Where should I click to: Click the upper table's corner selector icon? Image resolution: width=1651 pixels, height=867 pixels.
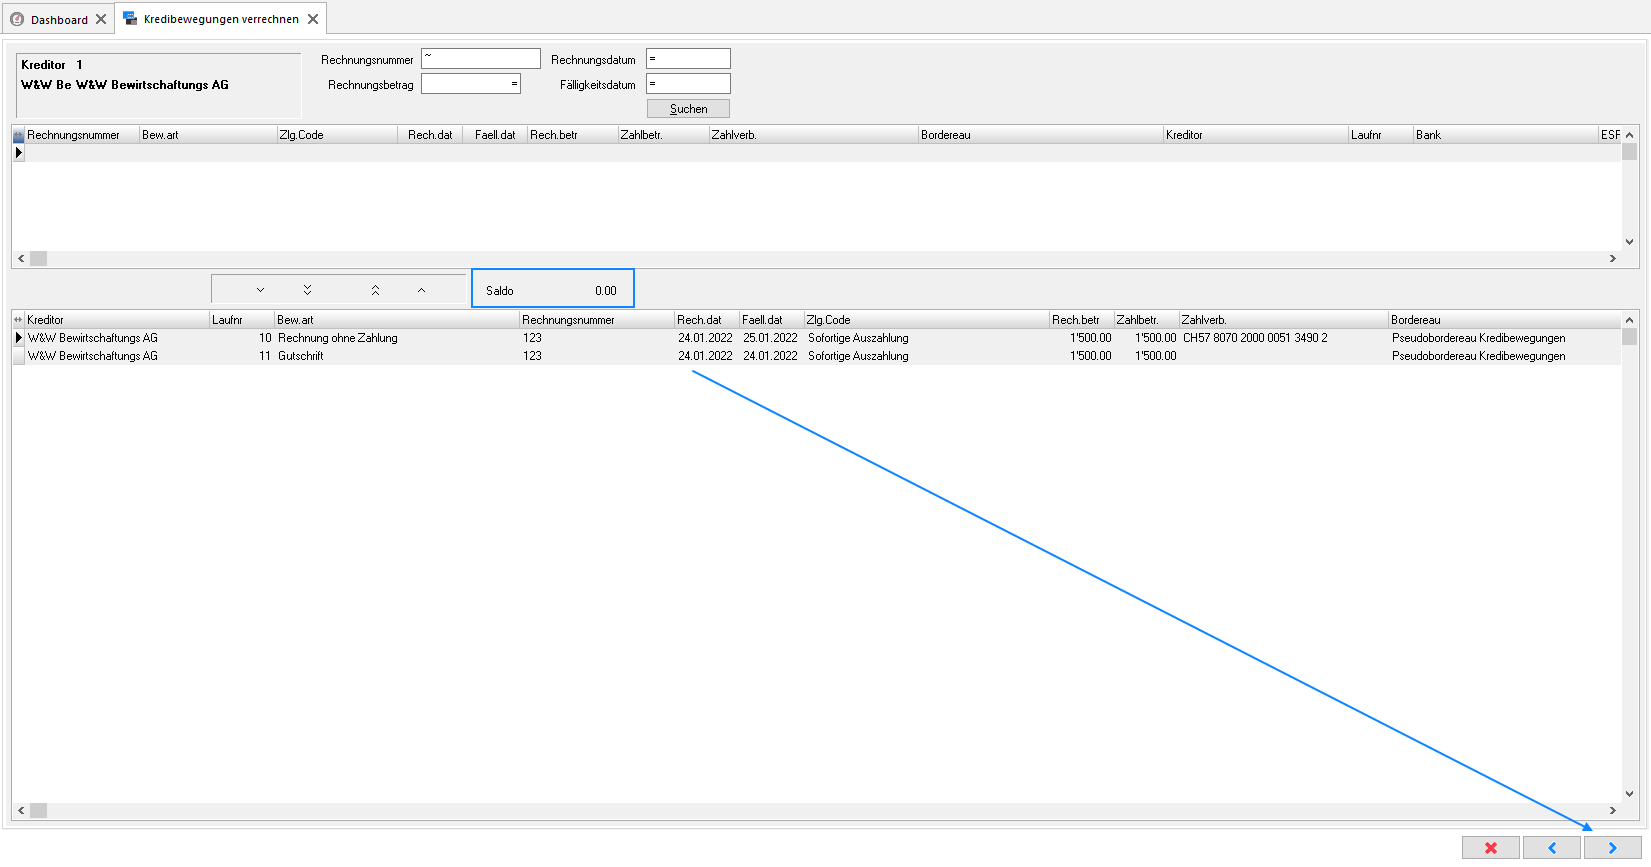(18, 135)
